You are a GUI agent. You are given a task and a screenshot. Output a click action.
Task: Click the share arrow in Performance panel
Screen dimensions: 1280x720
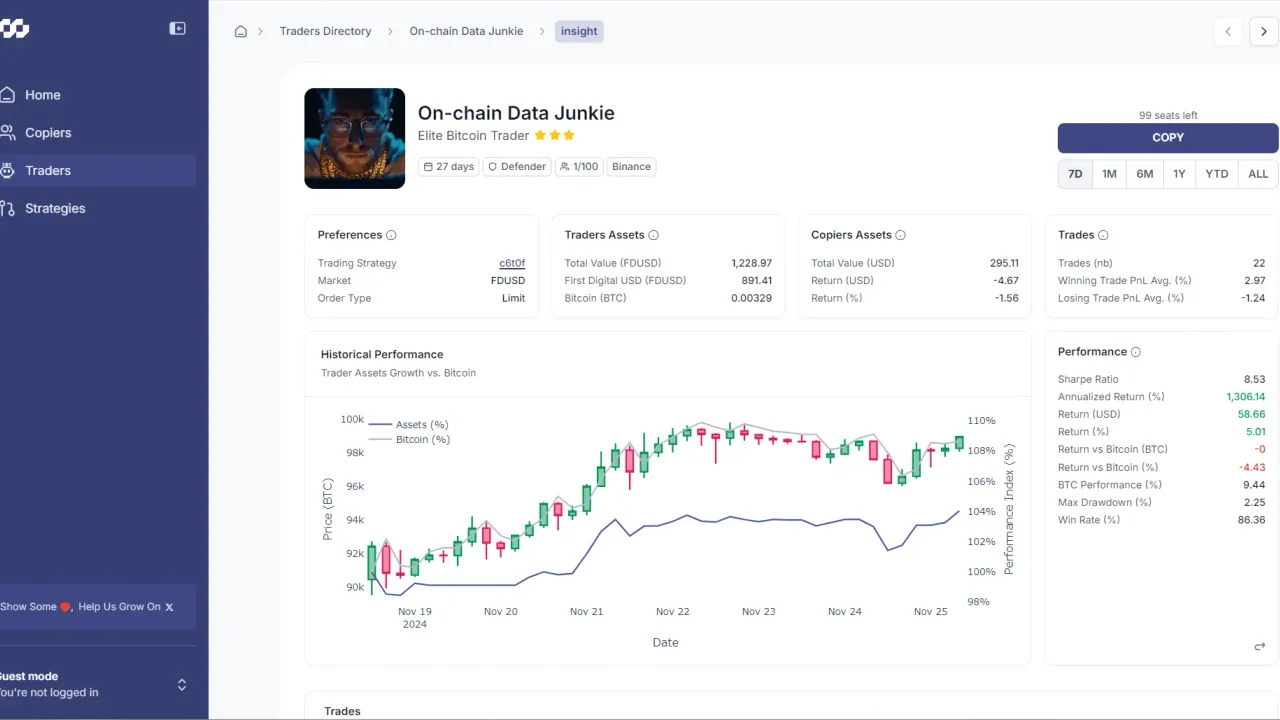click(1259, 646)
